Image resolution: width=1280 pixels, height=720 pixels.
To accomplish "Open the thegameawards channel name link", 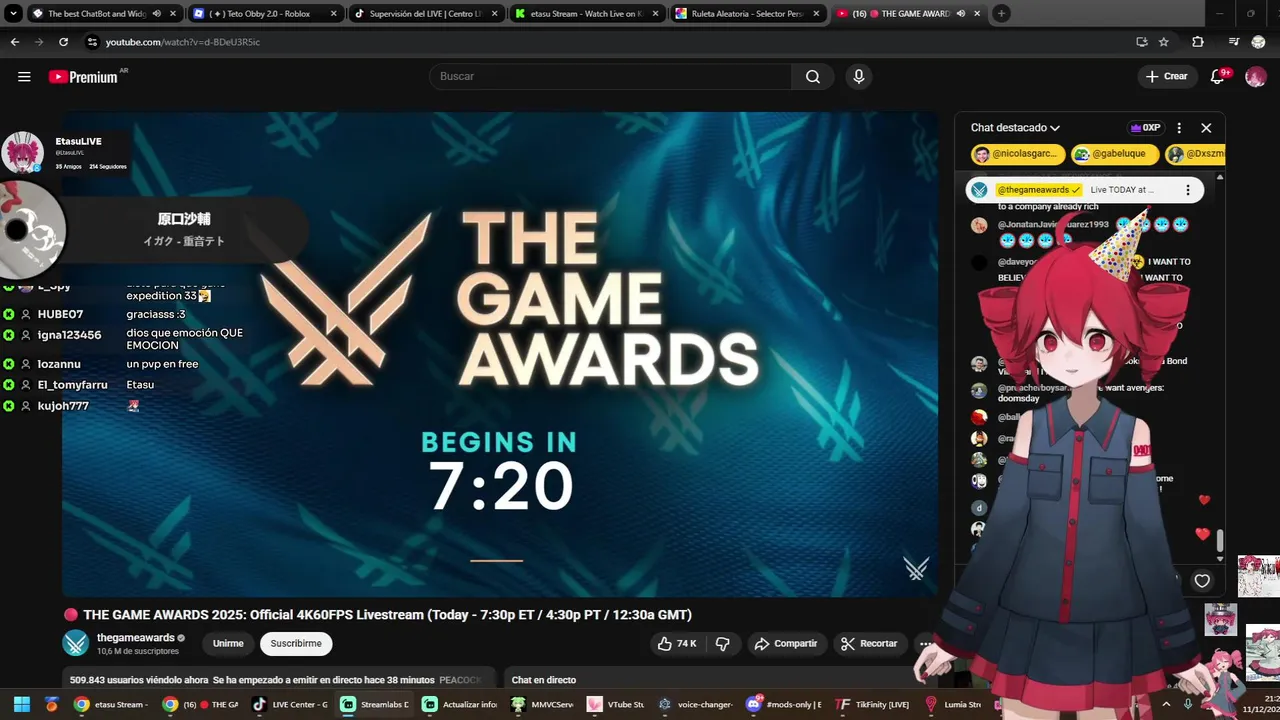I will point(135,638).
